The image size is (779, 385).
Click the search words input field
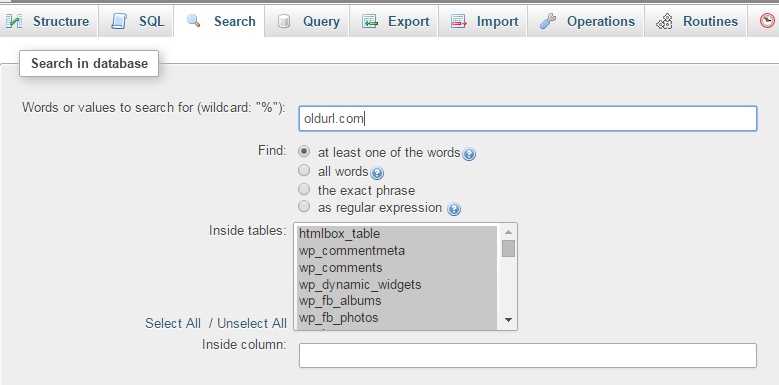point(528,119)
